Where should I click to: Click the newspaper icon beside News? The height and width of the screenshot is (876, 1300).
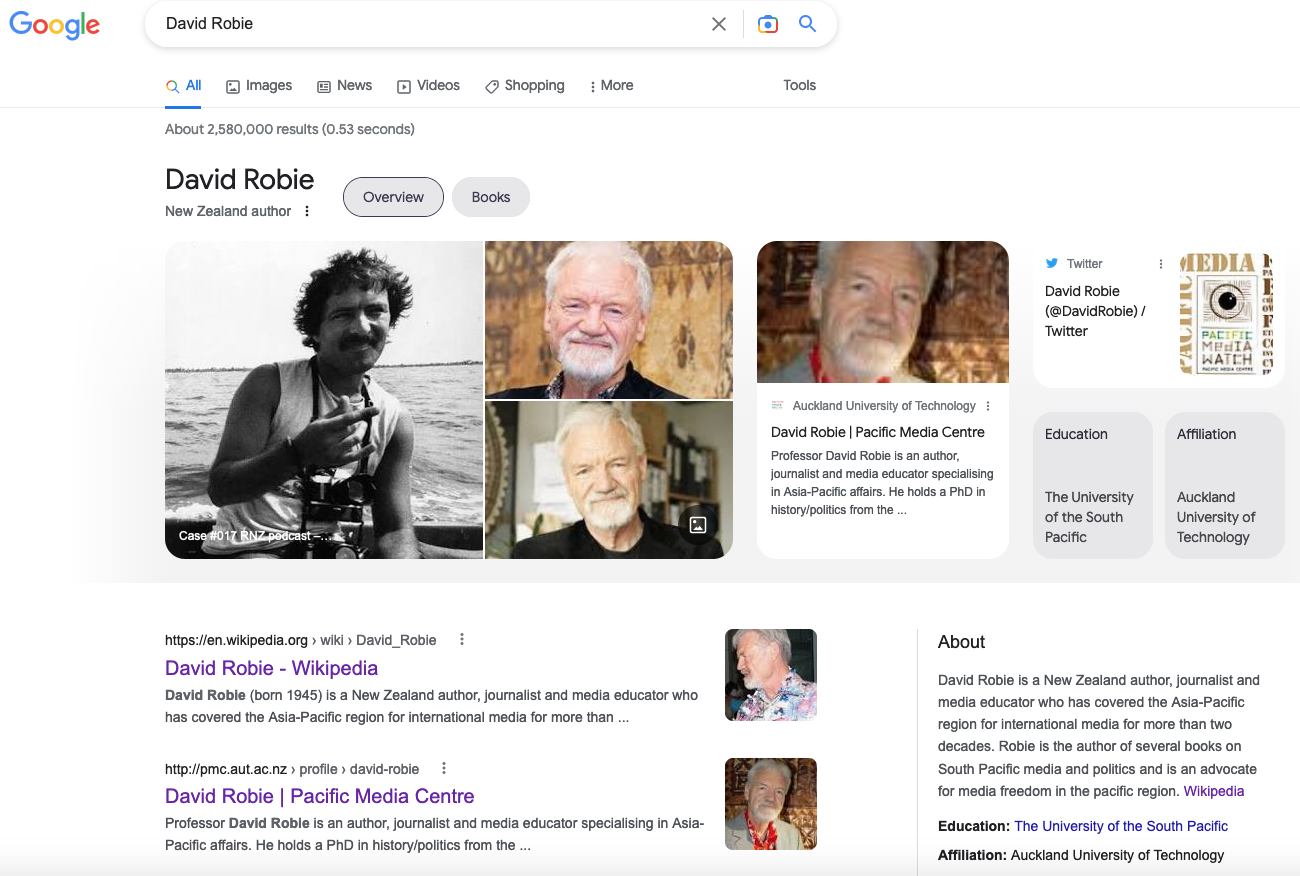[322, 85]
